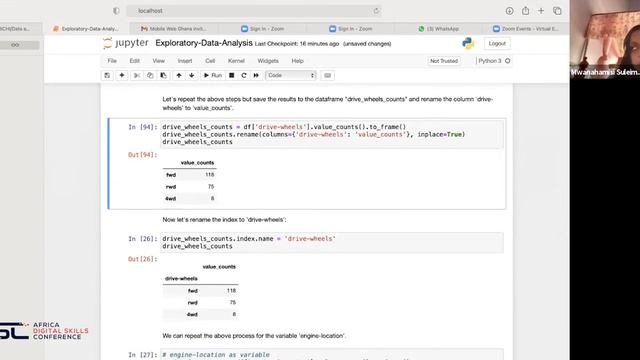Show the tab overview icon in Safari
This screenshot has height=360, width=640.
[557, 11]
